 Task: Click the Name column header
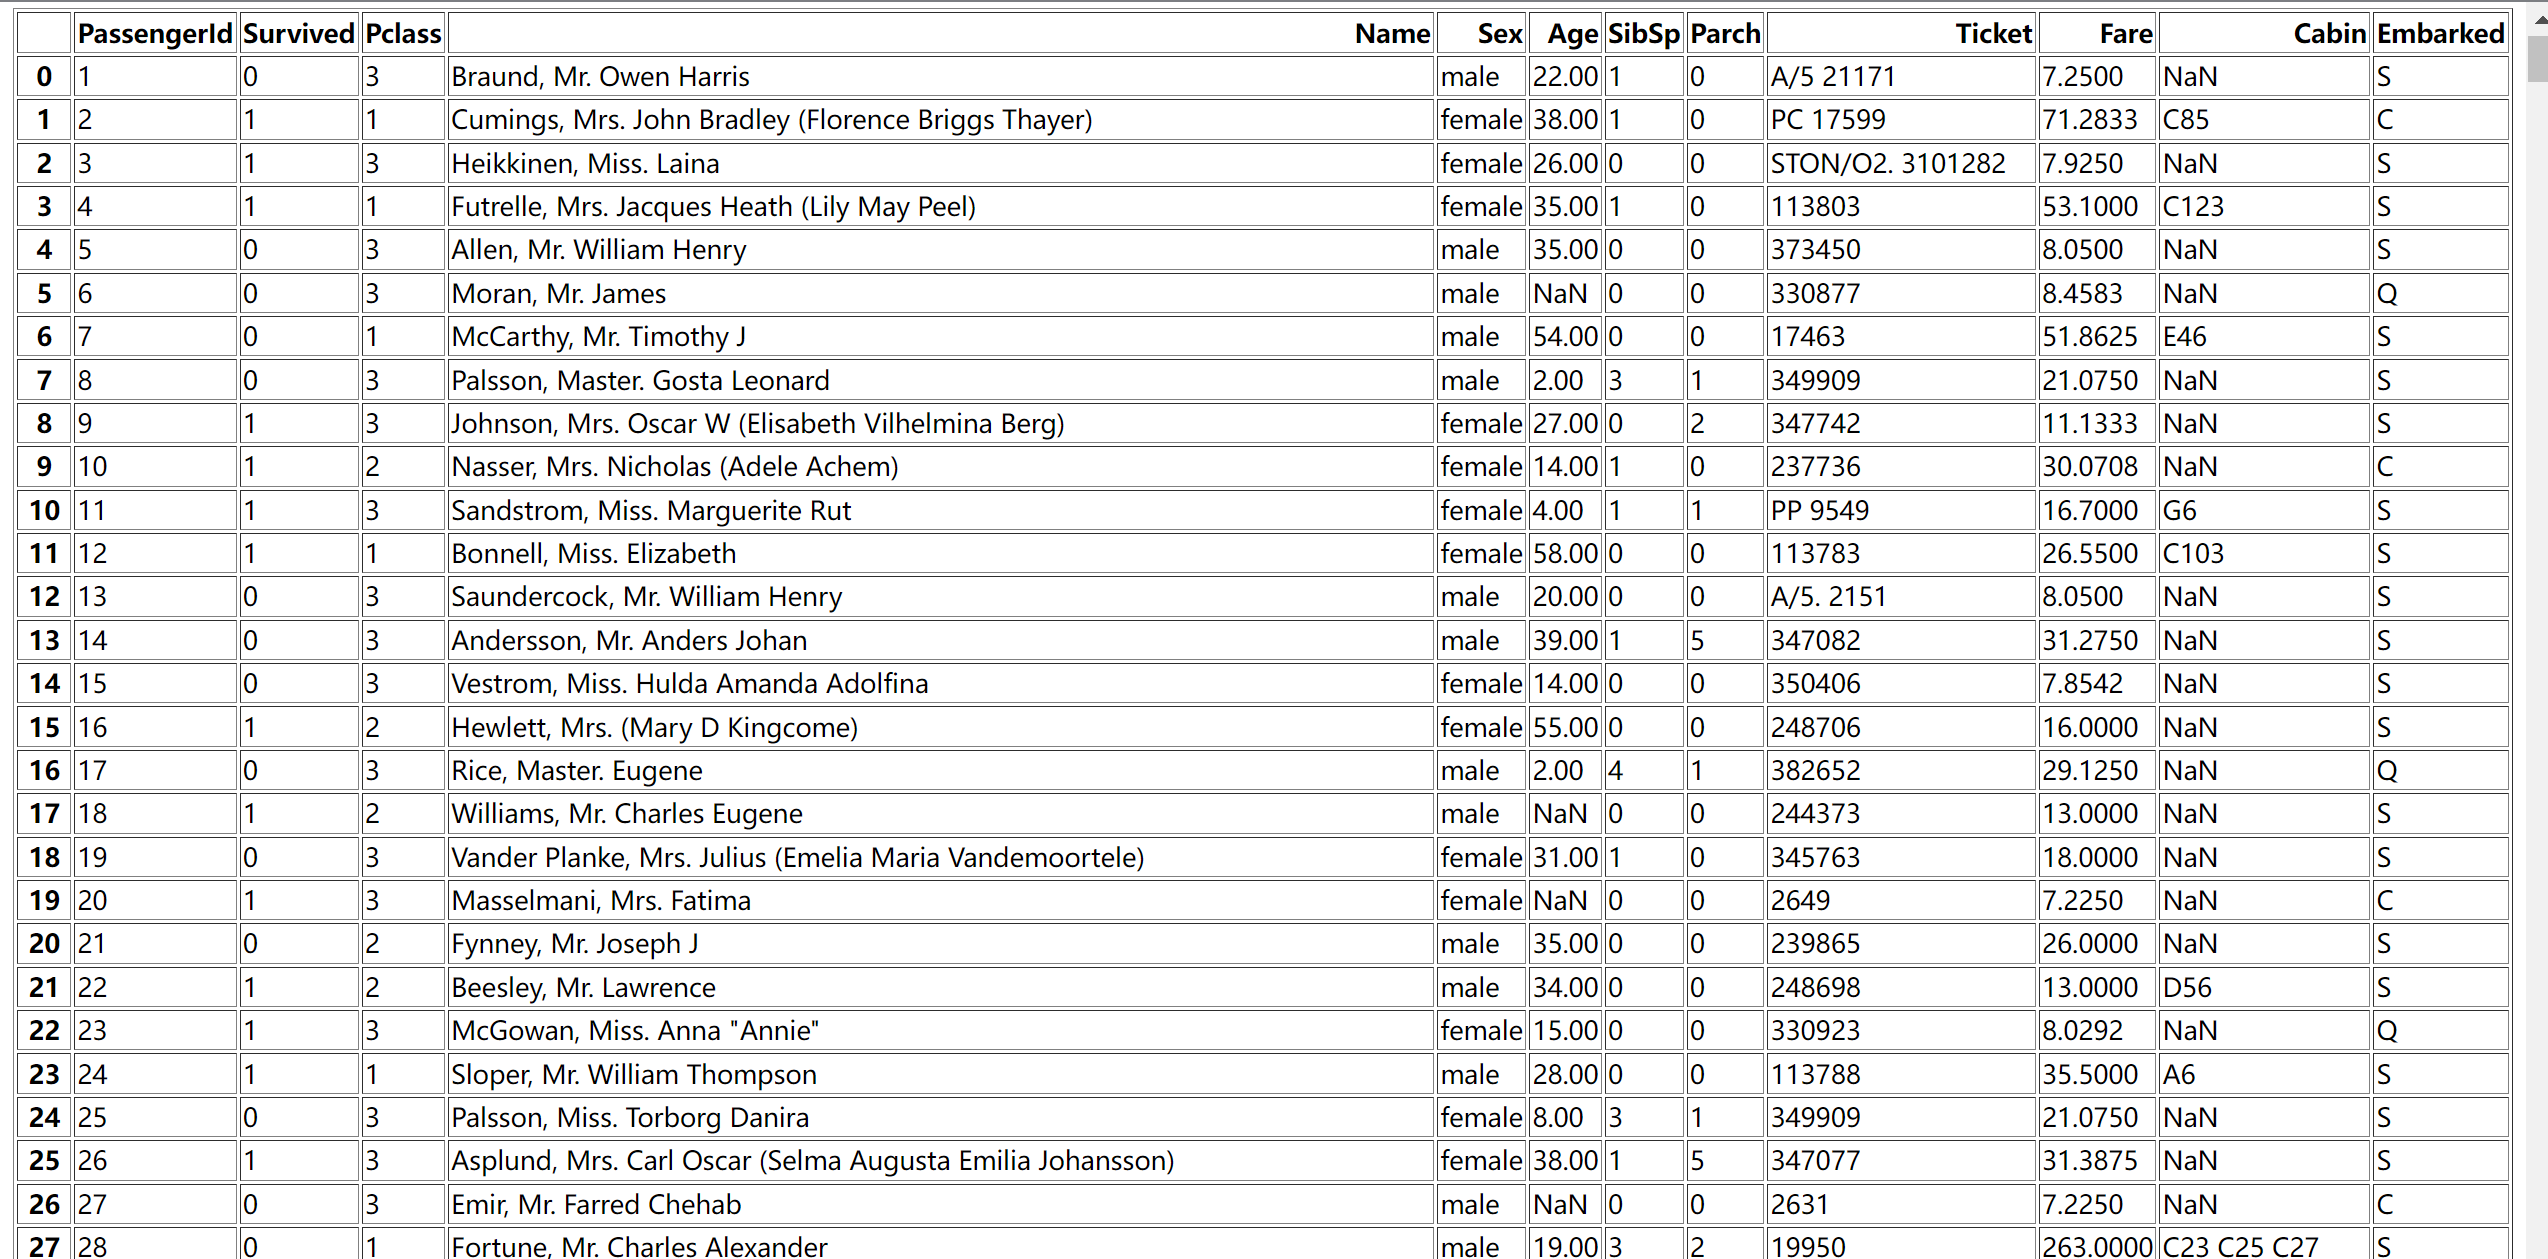click(x=1391, y=34)
